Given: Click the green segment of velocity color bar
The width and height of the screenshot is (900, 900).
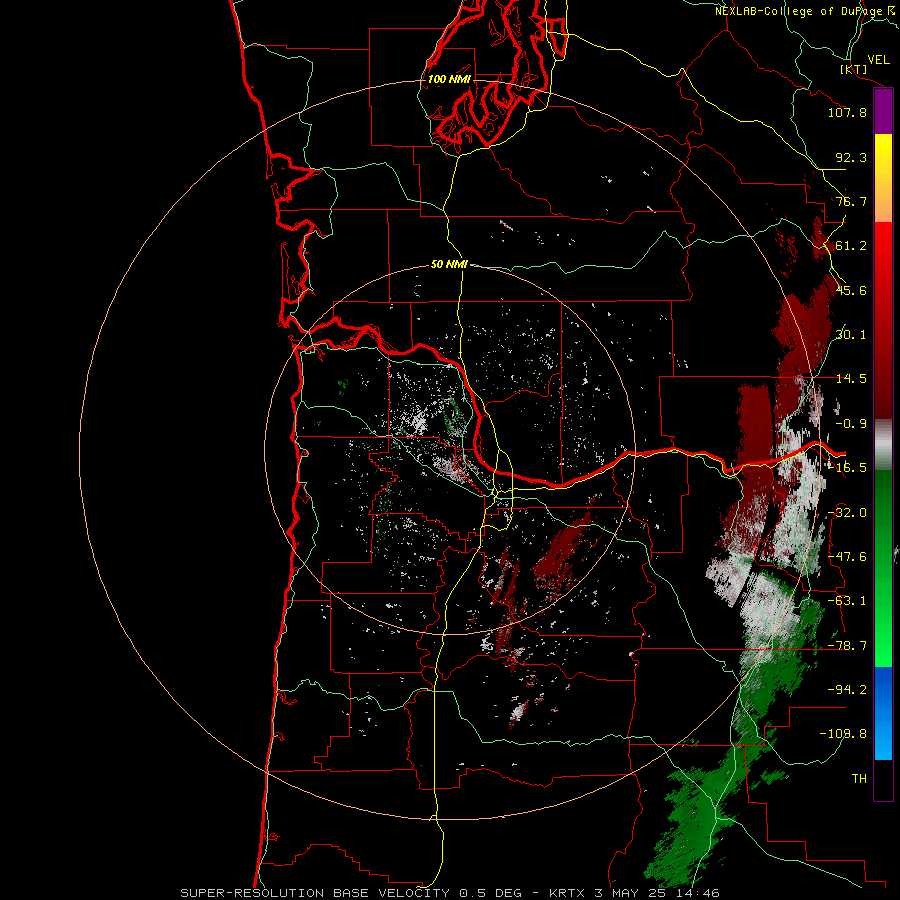Looking at the screenshot, I should click(883, 568).
